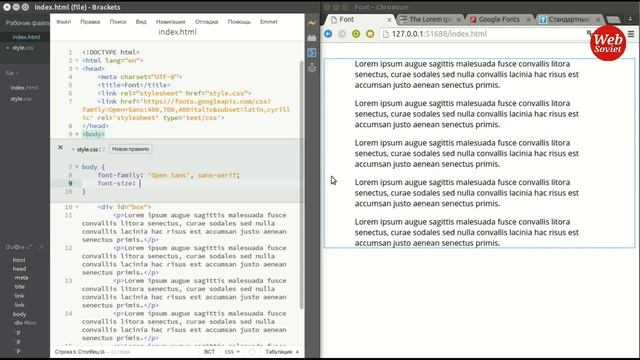This screenshot has width=640, height=360.
Task: Collapse the body tag fold arrow on line 9
Action: click(x=77, y=134)
